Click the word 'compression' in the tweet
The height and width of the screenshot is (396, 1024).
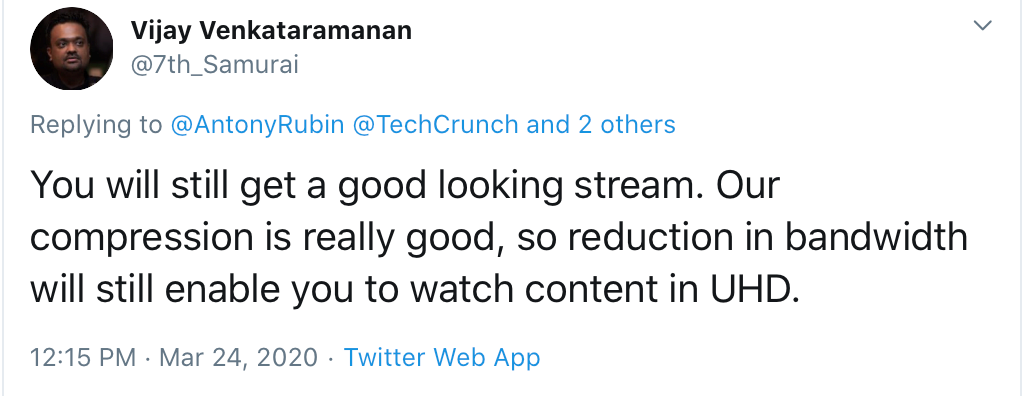(x=141, y=239)
